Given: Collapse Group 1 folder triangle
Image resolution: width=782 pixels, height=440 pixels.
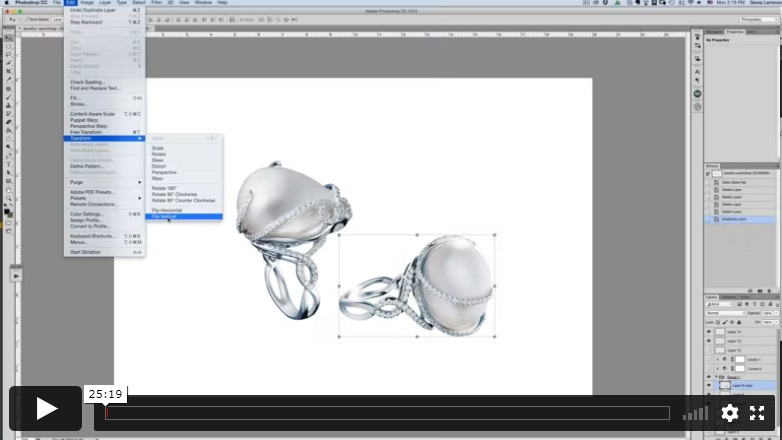Looking at the screenshot, I should point(716,377).
